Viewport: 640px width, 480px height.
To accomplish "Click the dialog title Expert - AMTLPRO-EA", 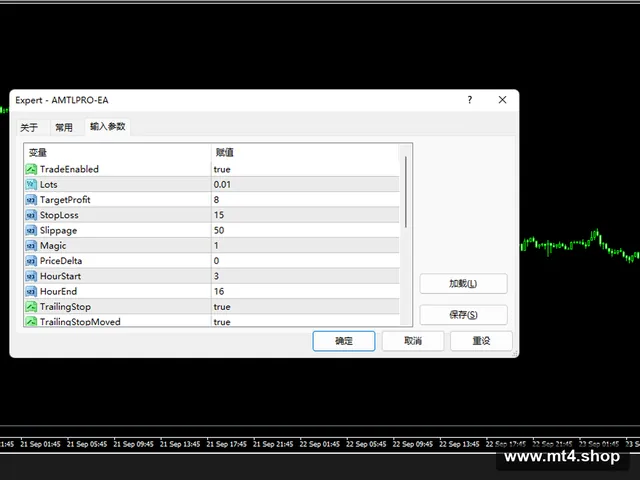I will pos(62,100).
